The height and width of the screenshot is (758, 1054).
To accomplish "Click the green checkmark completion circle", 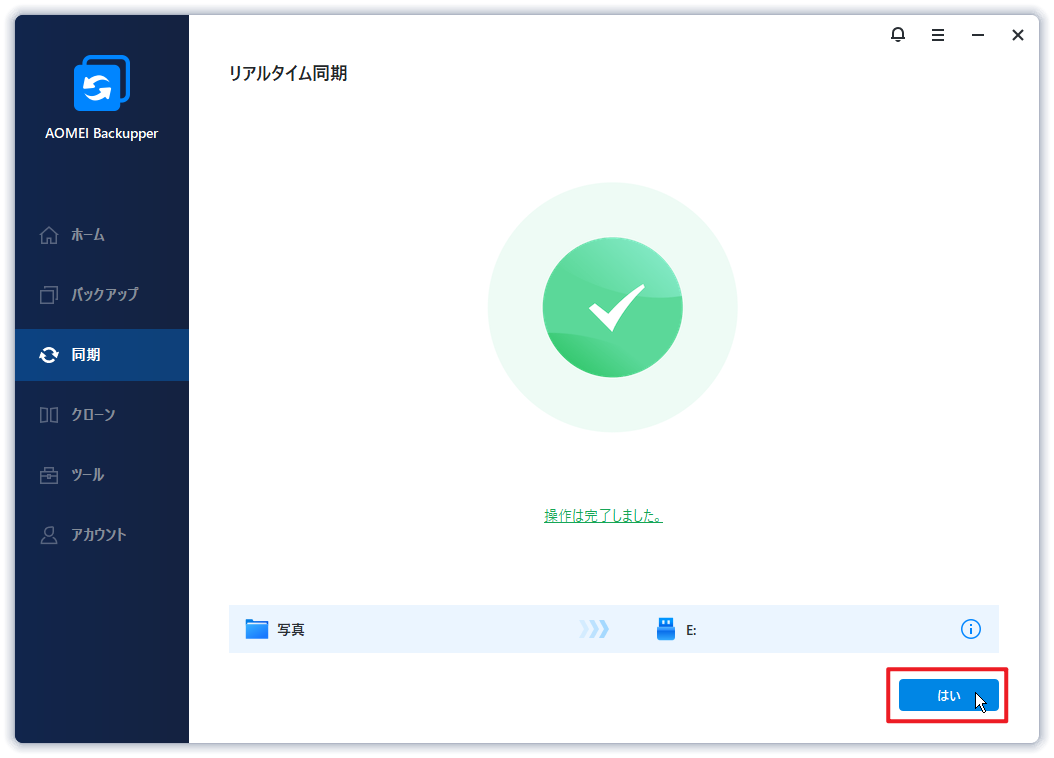I will point(612,307).
